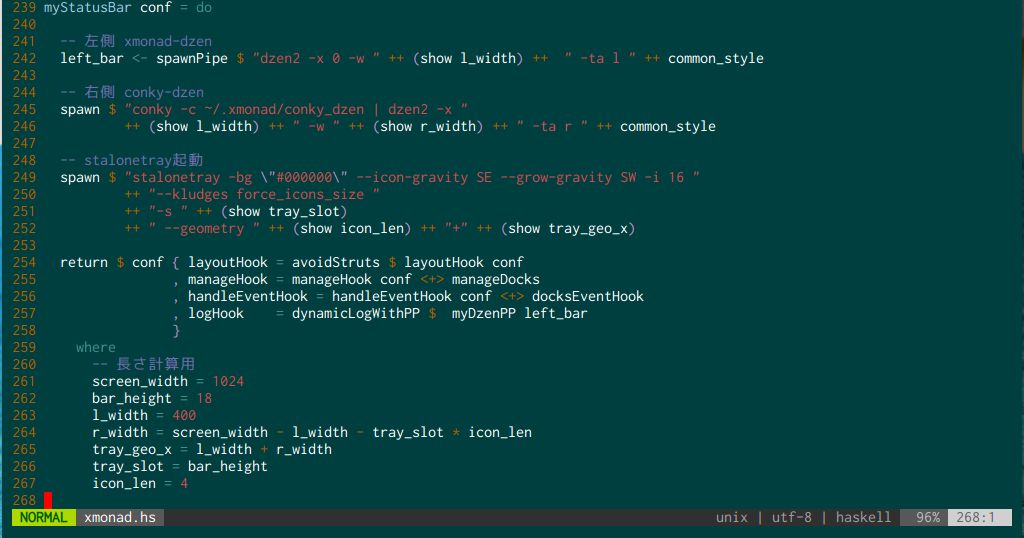The image size is (1024, 538).
Task: Click the 'xmonad-dzen' comment text
Action: tap(168, 42)
